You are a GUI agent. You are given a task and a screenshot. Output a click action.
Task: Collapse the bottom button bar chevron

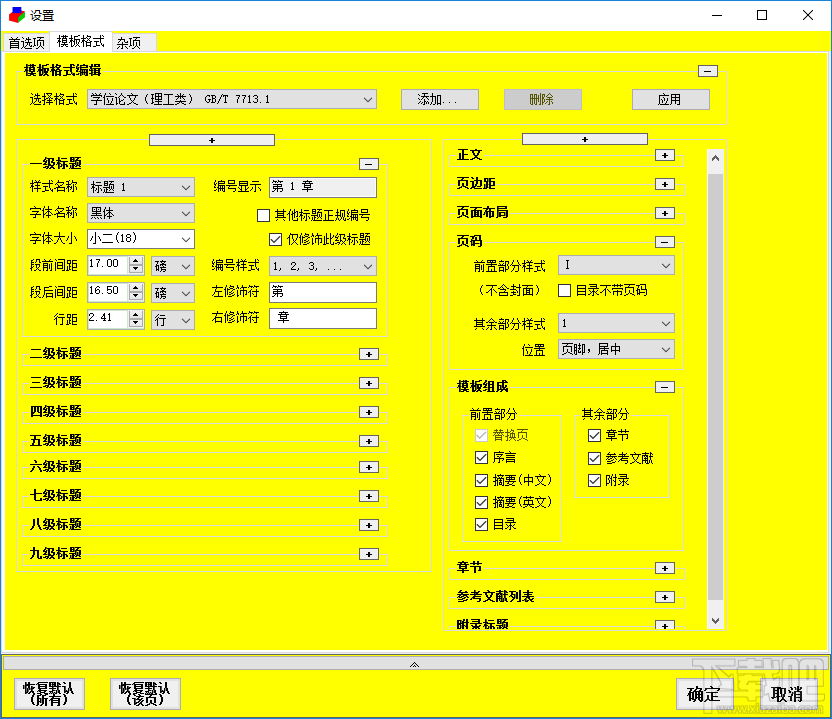pos(414,664)
